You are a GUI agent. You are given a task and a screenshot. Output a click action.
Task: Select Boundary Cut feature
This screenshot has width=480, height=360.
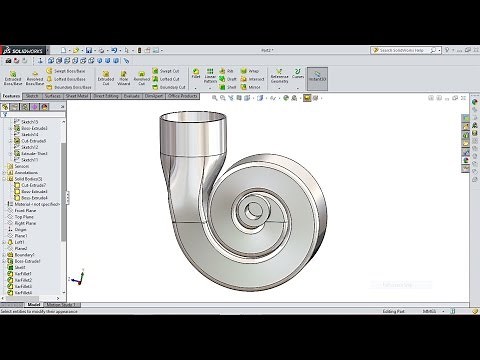[169, 87]
